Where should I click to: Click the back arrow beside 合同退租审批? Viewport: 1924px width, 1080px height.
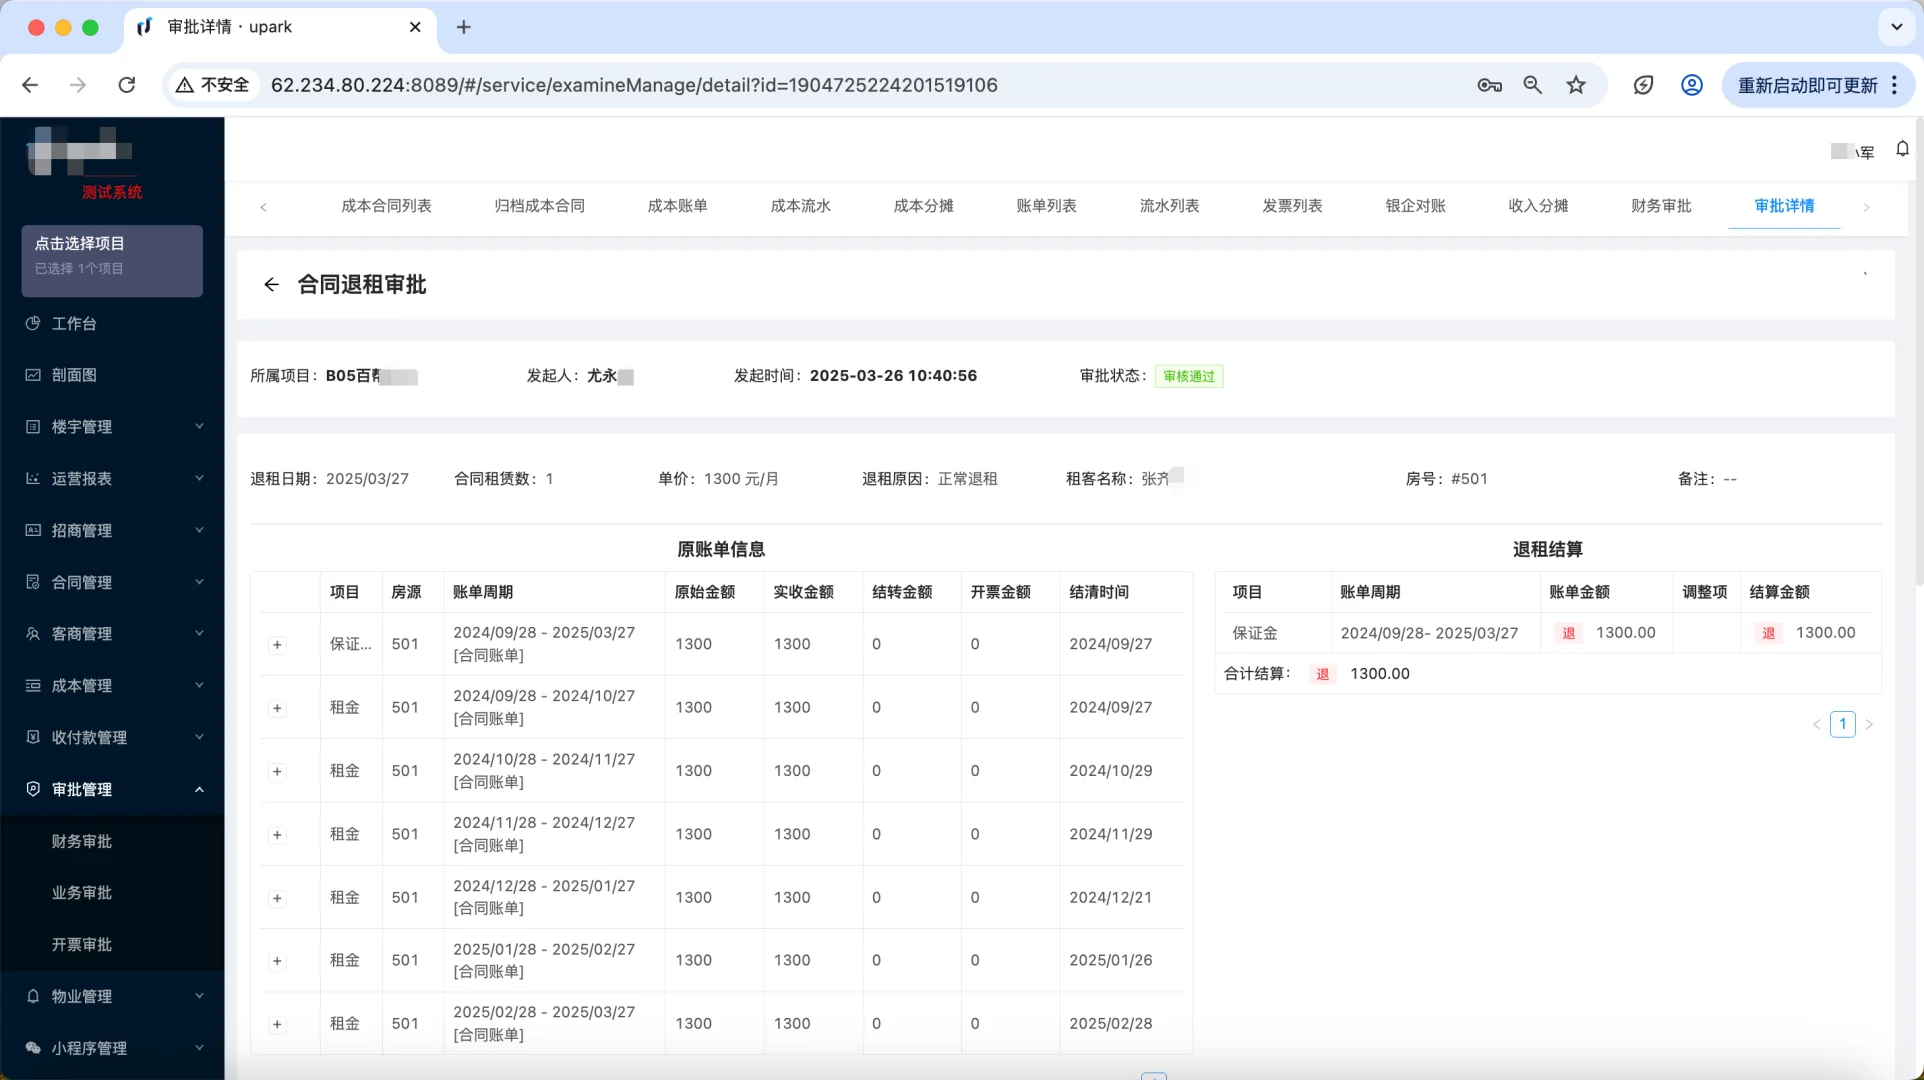coord(270,284)
